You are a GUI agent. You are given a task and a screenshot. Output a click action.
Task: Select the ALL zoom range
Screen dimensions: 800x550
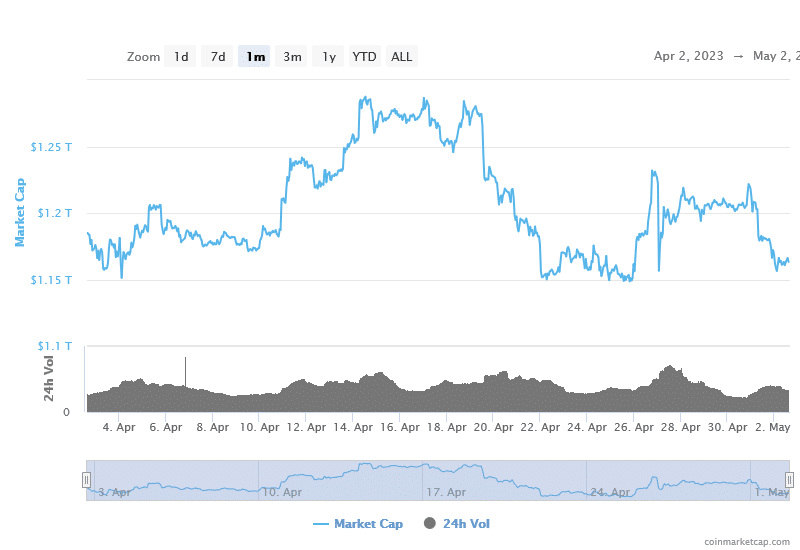(402, 57)
